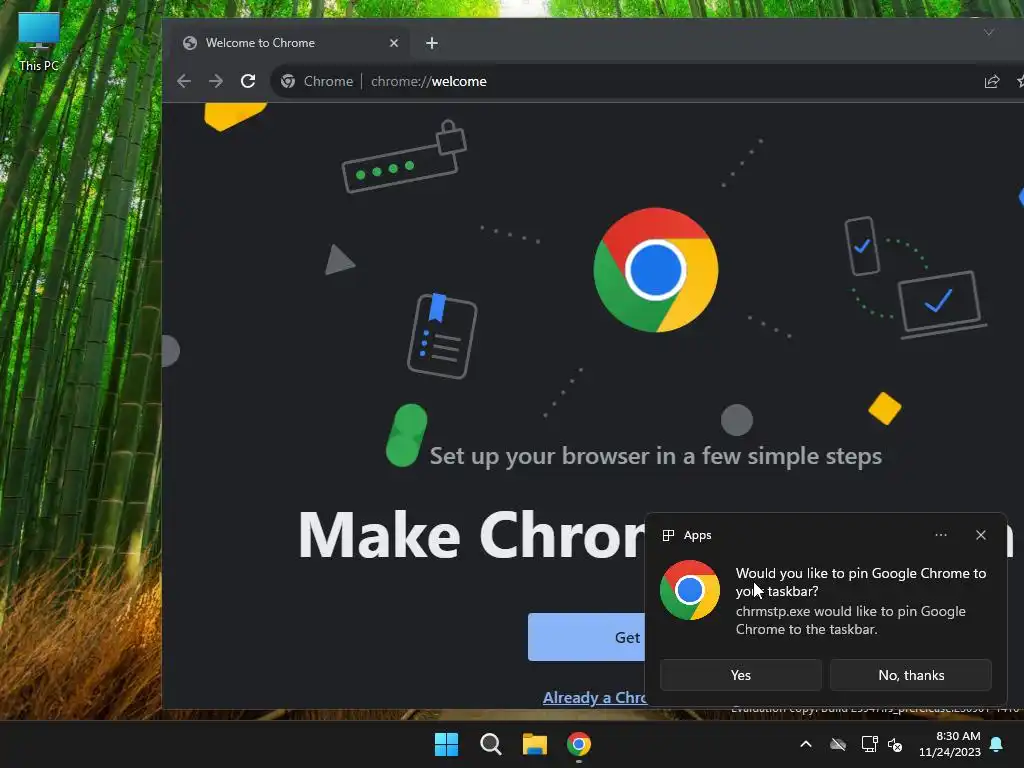Dismiss the Apps notification with X

click(981, 535)
